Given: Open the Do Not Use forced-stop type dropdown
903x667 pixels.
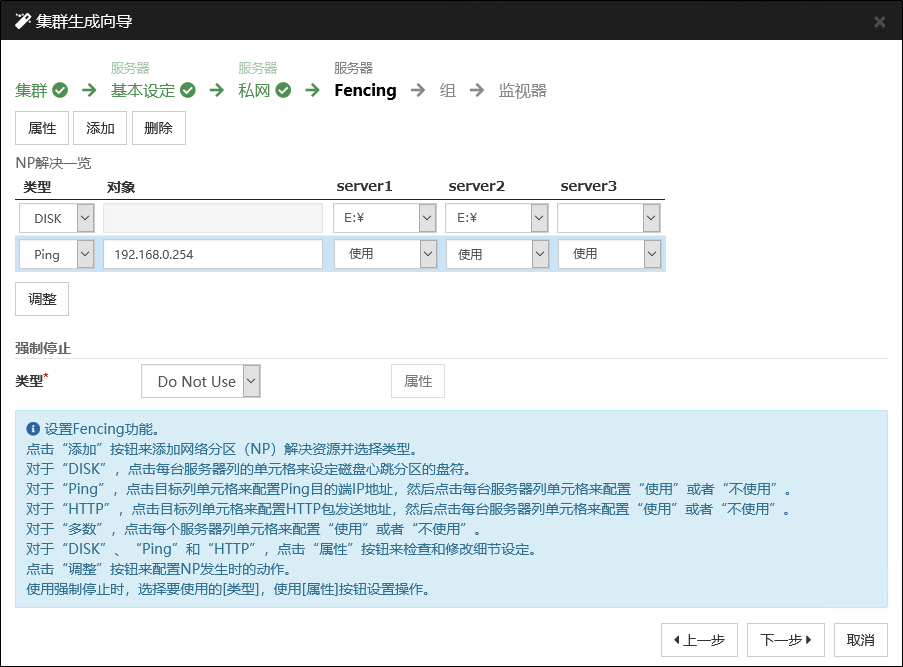Looking at the screenshot, I should [x=201, y=381].
